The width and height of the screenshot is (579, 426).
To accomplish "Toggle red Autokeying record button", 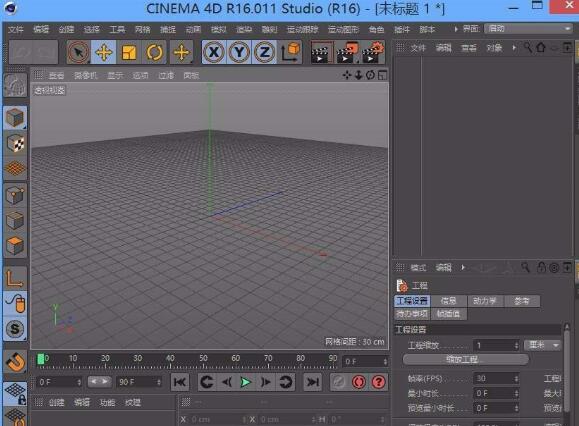I will (x=359, y=382).
